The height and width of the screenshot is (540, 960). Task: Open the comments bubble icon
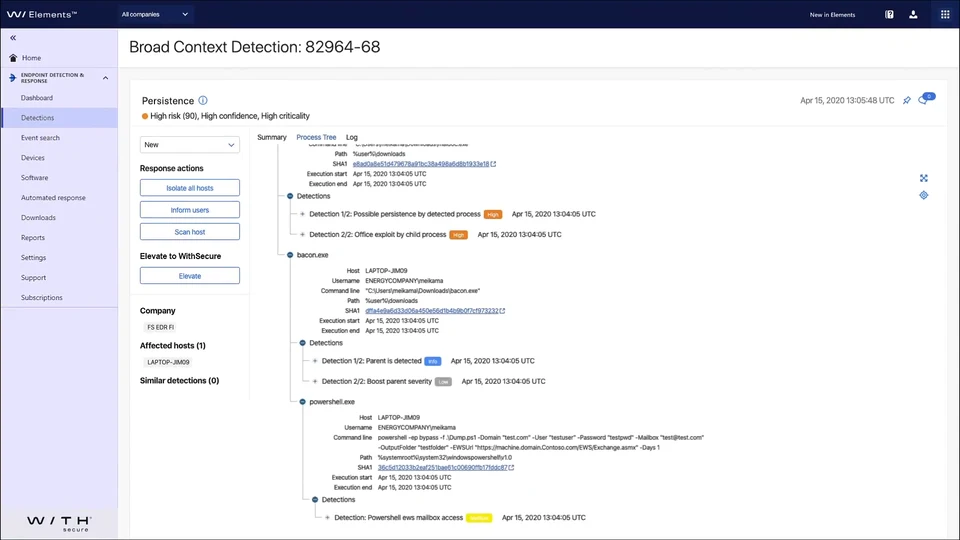[925, 99]
